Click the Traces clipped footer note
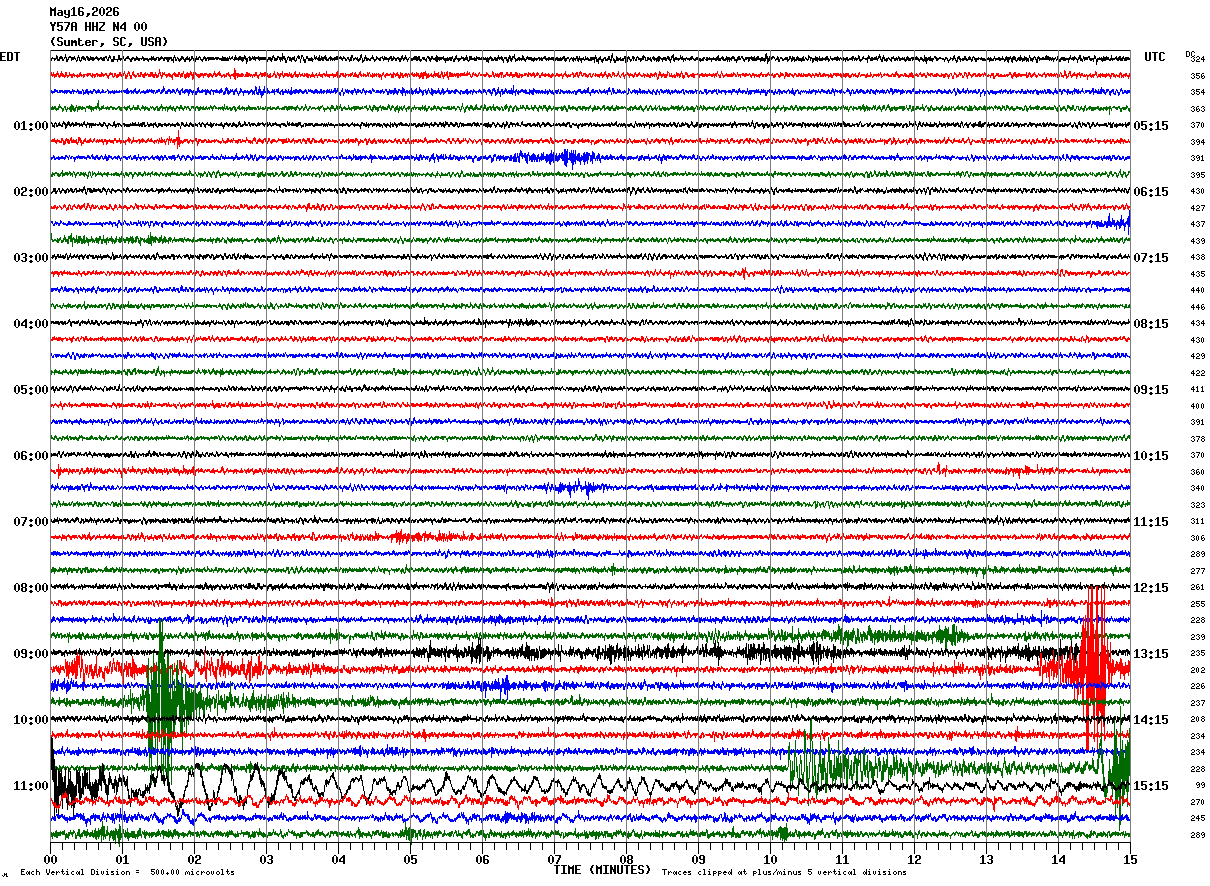 point(784,873)
